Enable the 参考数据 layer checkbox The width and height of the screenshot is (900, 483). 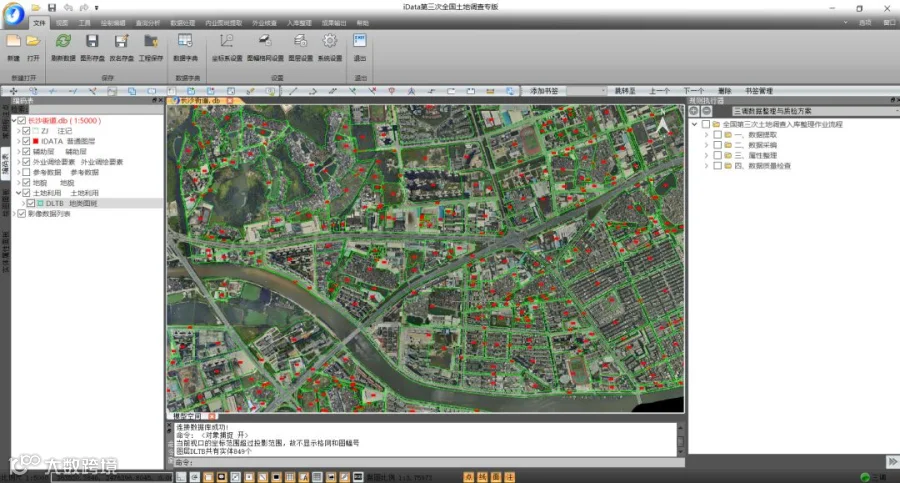click(x=26, y=172)
